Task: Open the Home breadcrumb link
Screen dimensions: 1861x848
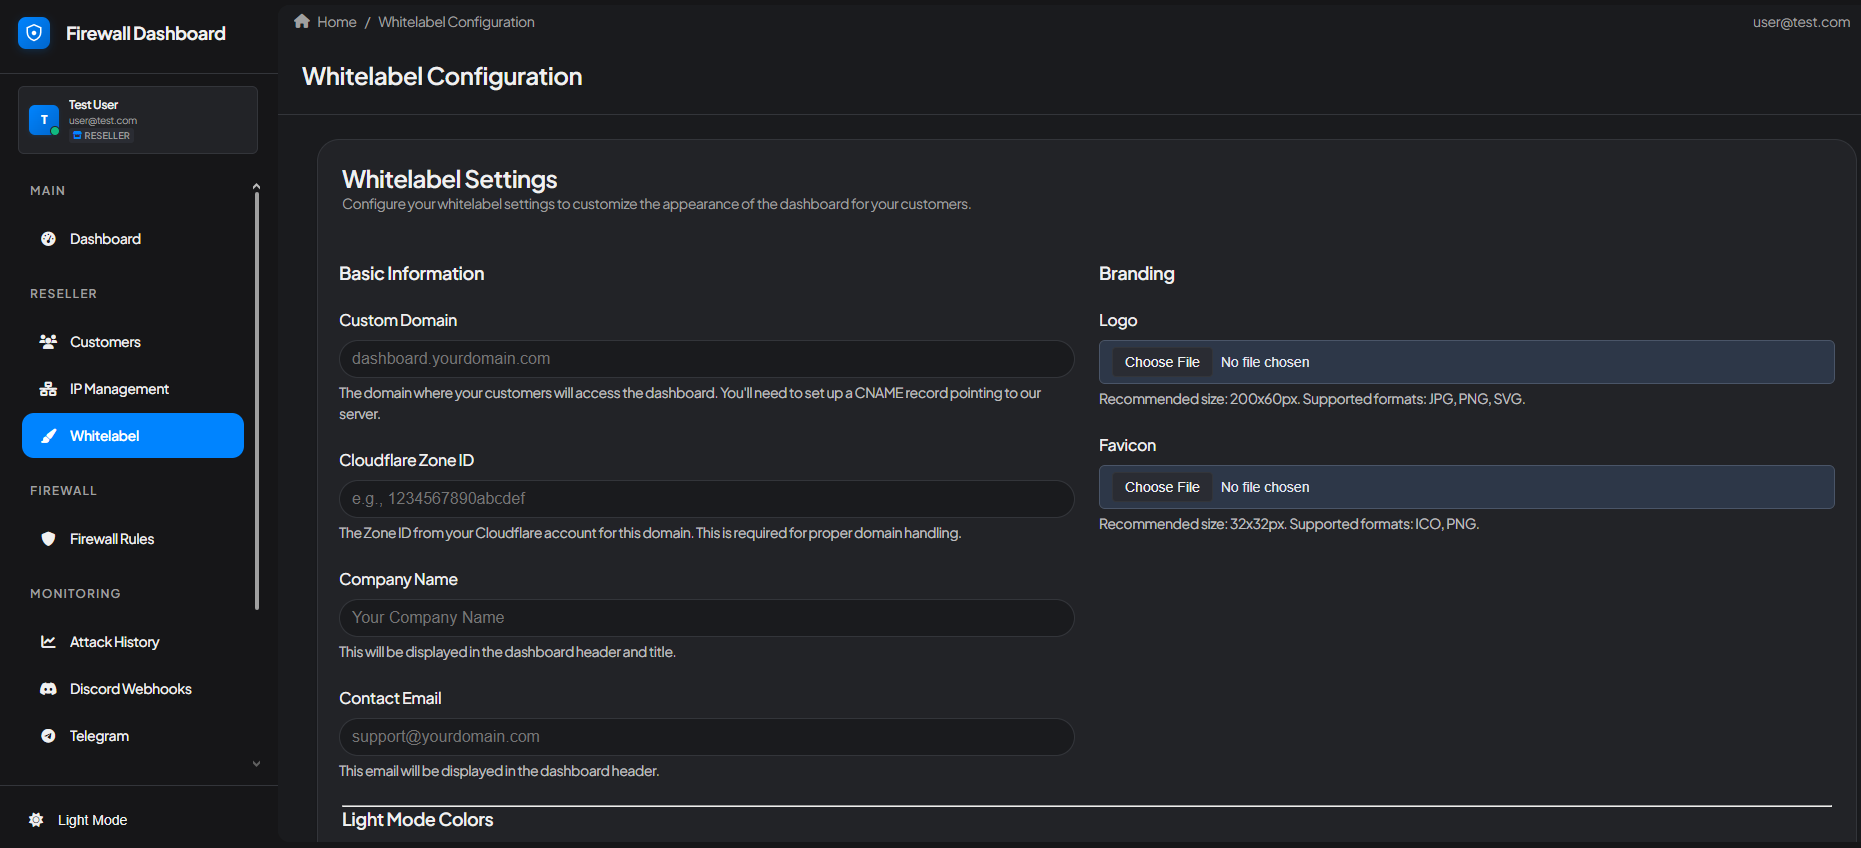Action: (336, 22)
